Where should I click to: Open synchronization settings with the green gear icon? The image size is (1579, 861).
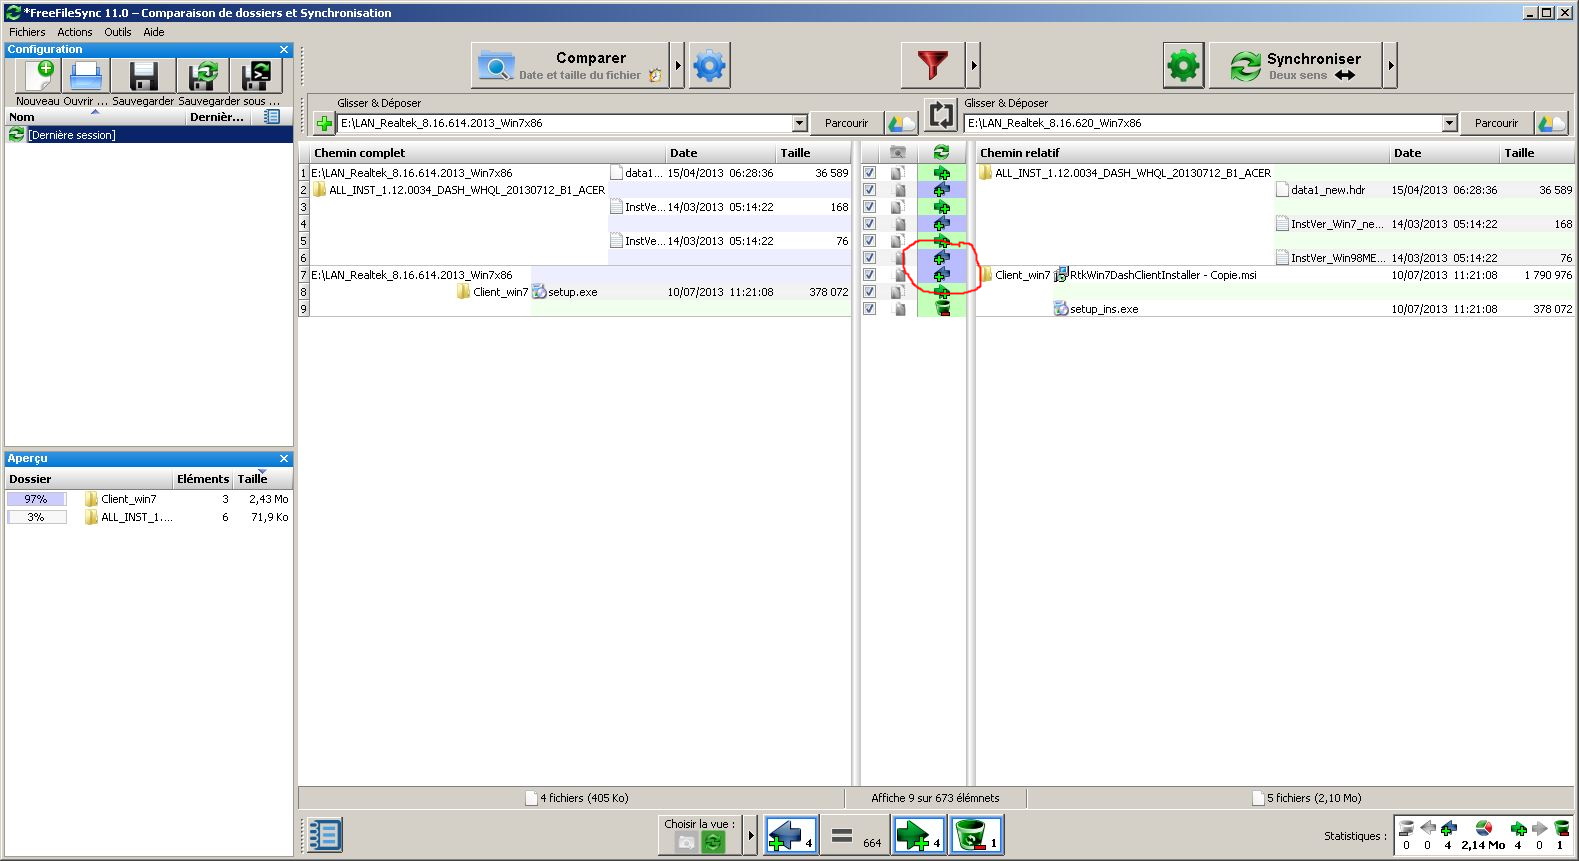click(1183, 66)
